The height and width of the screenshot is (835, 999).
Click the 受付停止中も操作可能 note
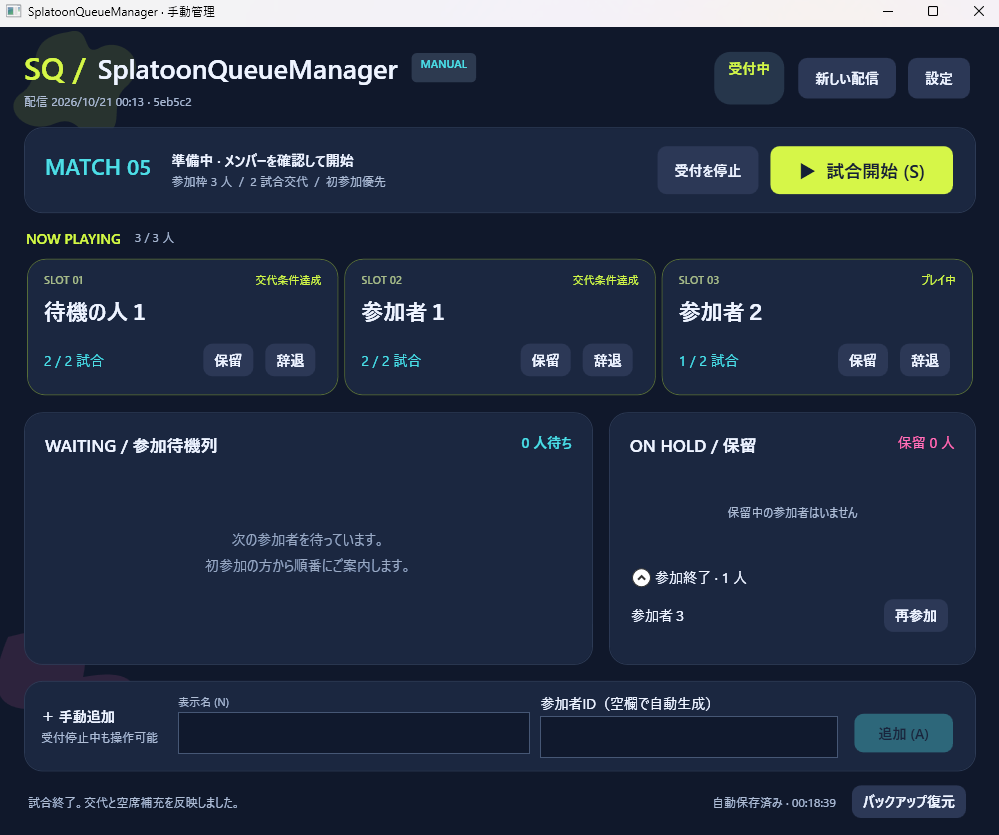tap(99, 738)
